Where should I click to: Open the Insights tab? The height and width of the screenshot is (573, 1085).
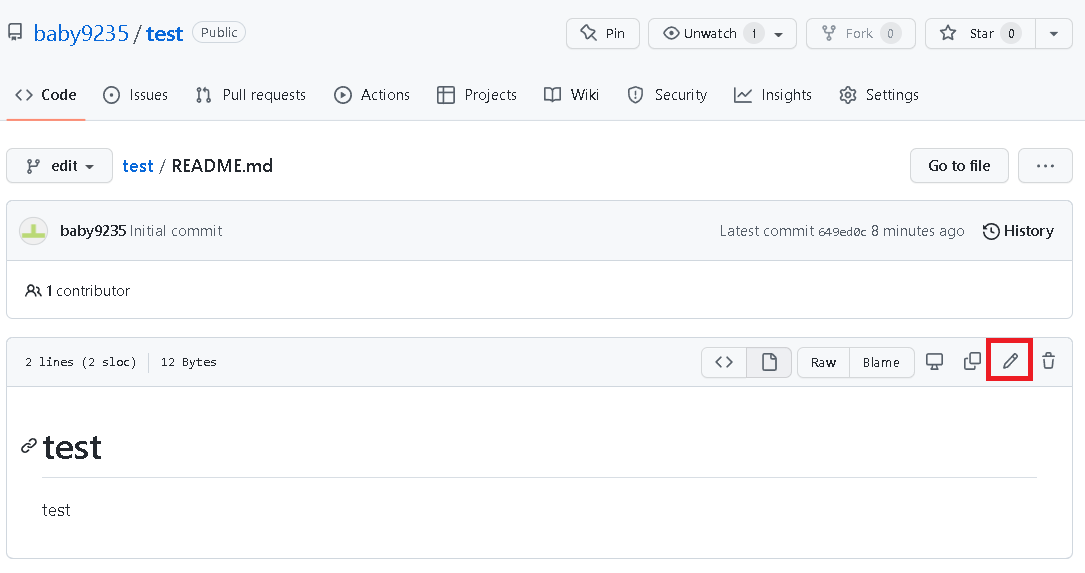tap(773, 95)
